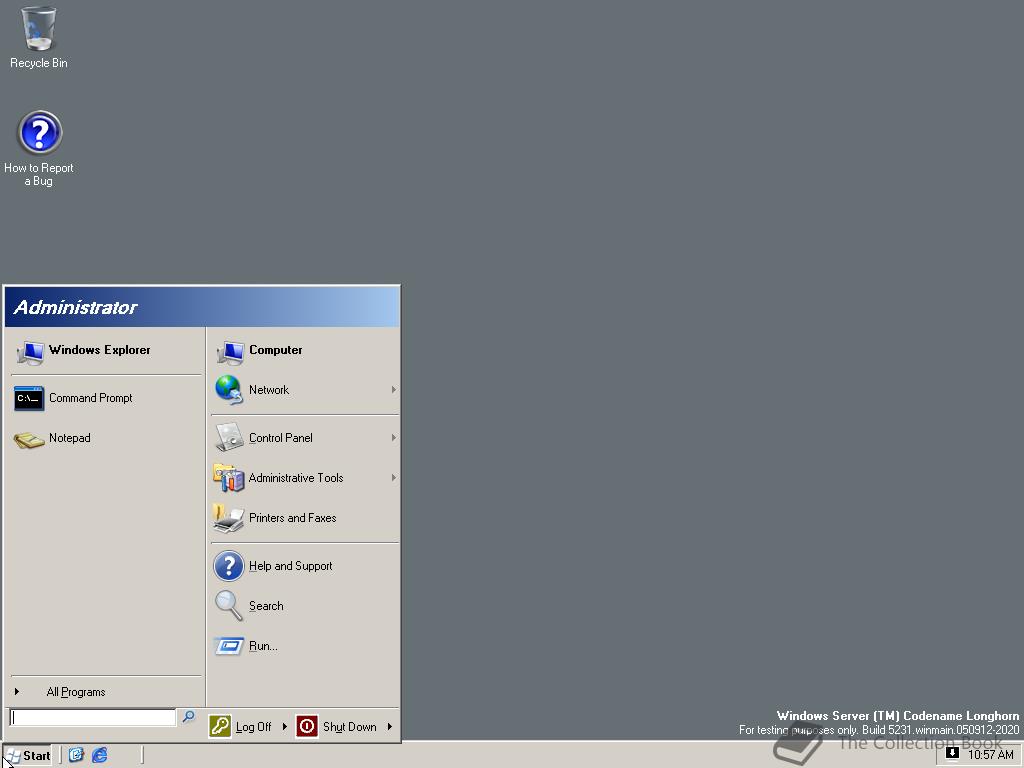Click the Network globe icon
Image resolution: width=1024 pixels, height=768 pixels.
(229, 390)
